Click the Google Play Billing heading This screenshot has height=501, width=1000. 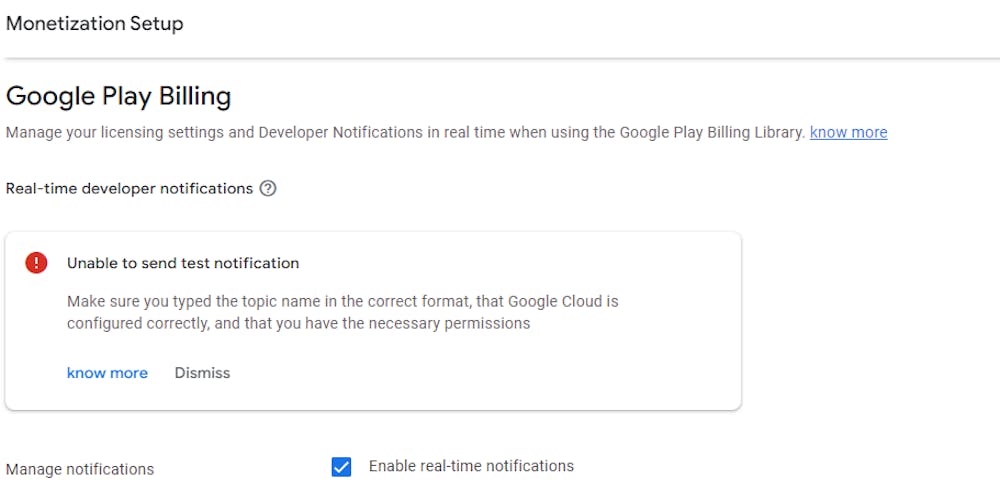pyautogui.click(x=118, y=96)
